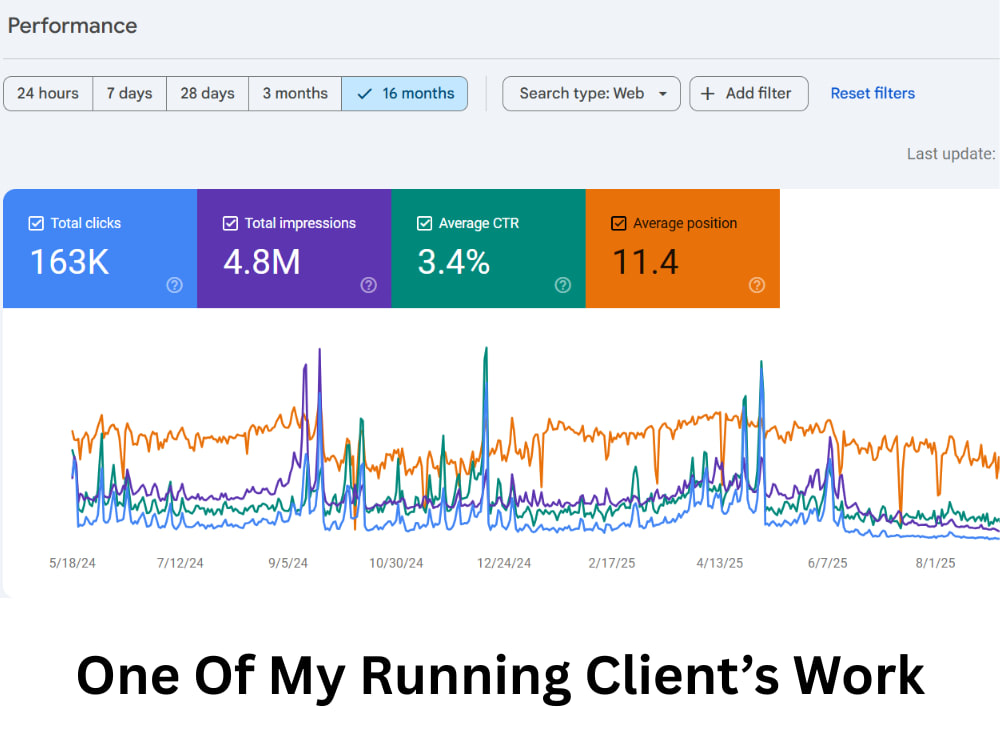1000x750 pixels.
Task: Click the 163K total clicks value
Action: pyautogui.click(x=70, y=262)
